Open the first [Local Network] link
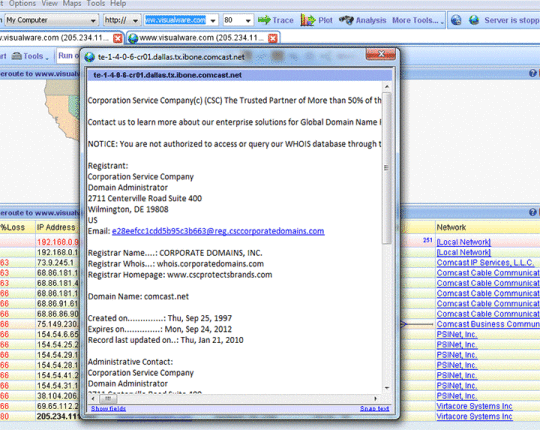 (464, 242)
